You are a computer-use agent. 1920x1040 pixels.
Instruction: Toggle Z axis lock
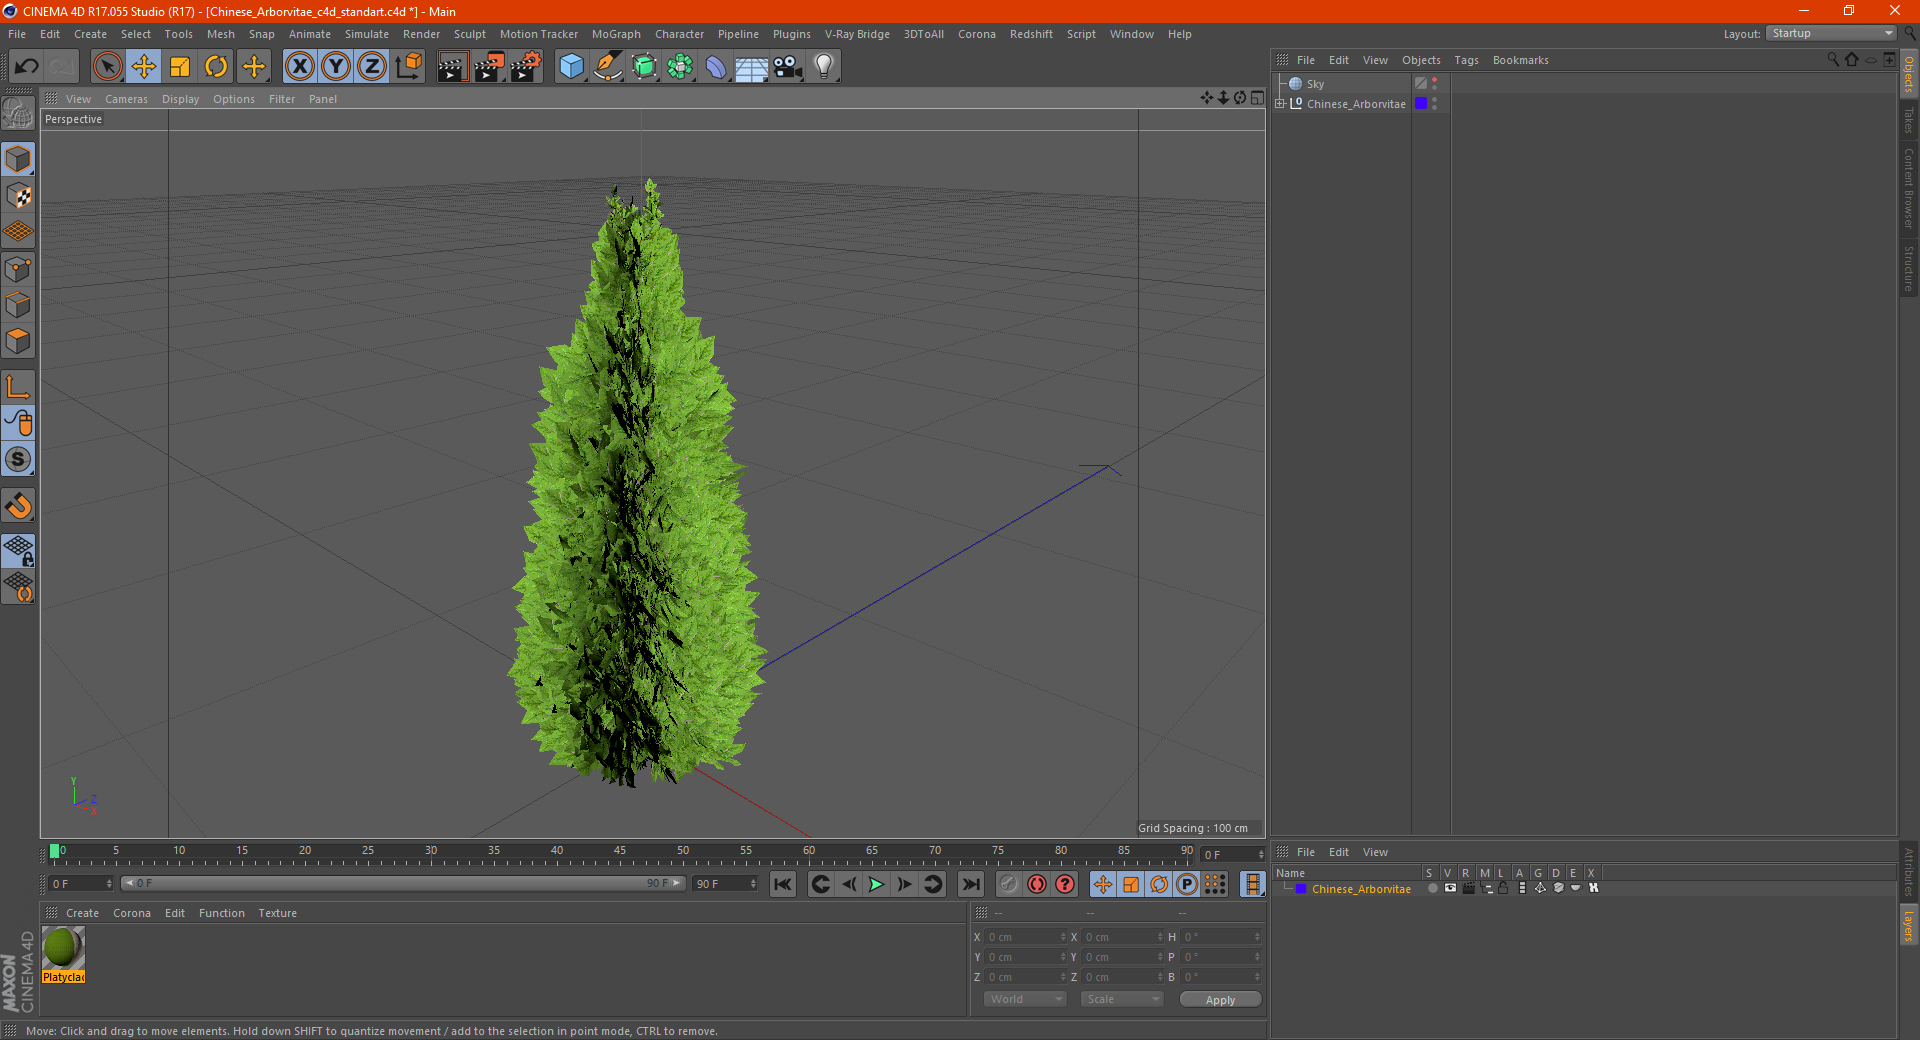[x=372, y=67]
